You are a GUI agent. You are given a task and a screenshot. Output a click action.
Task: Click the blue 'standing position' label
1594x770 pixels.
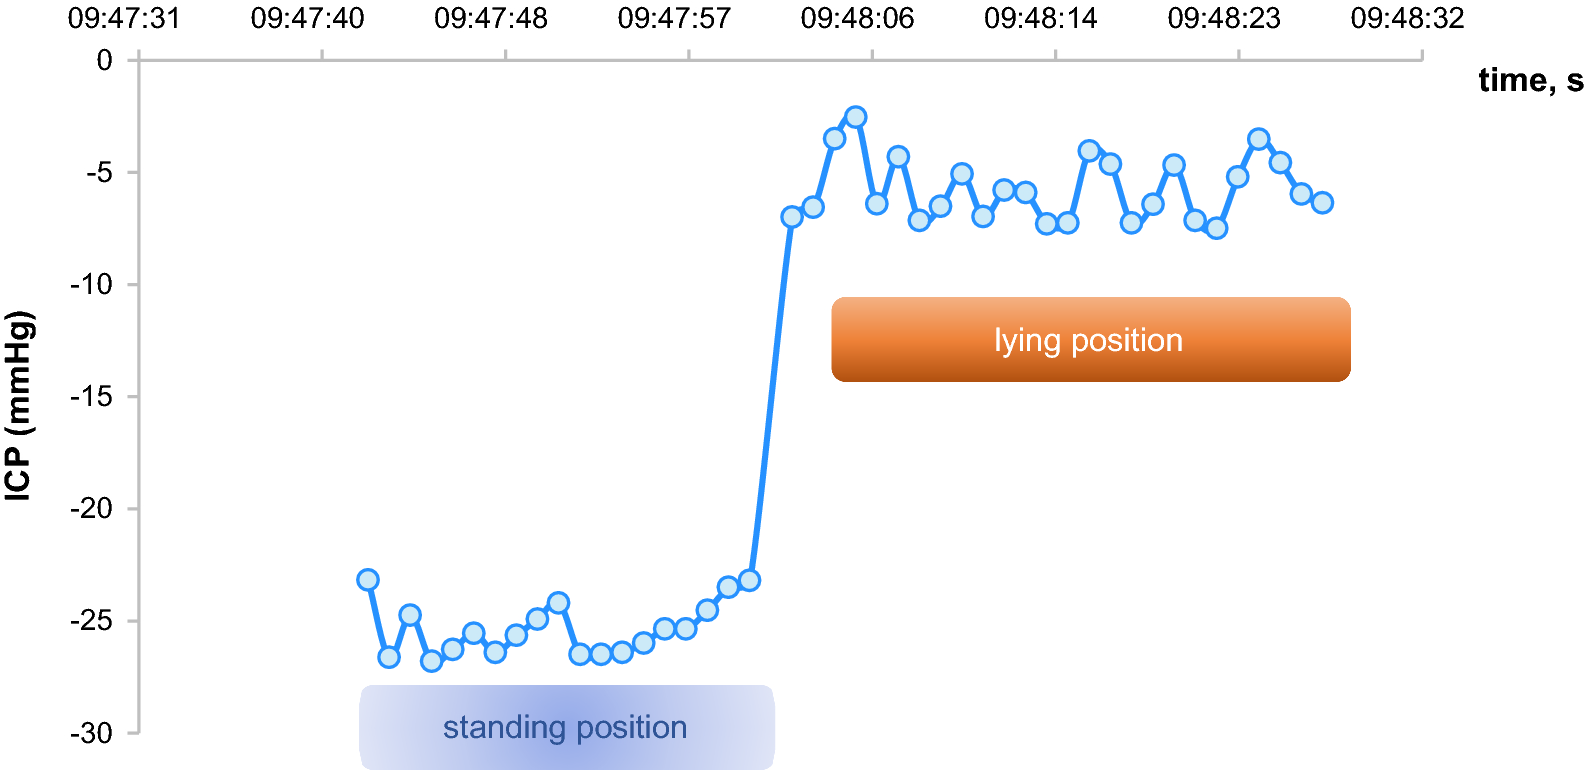[566, 727]
